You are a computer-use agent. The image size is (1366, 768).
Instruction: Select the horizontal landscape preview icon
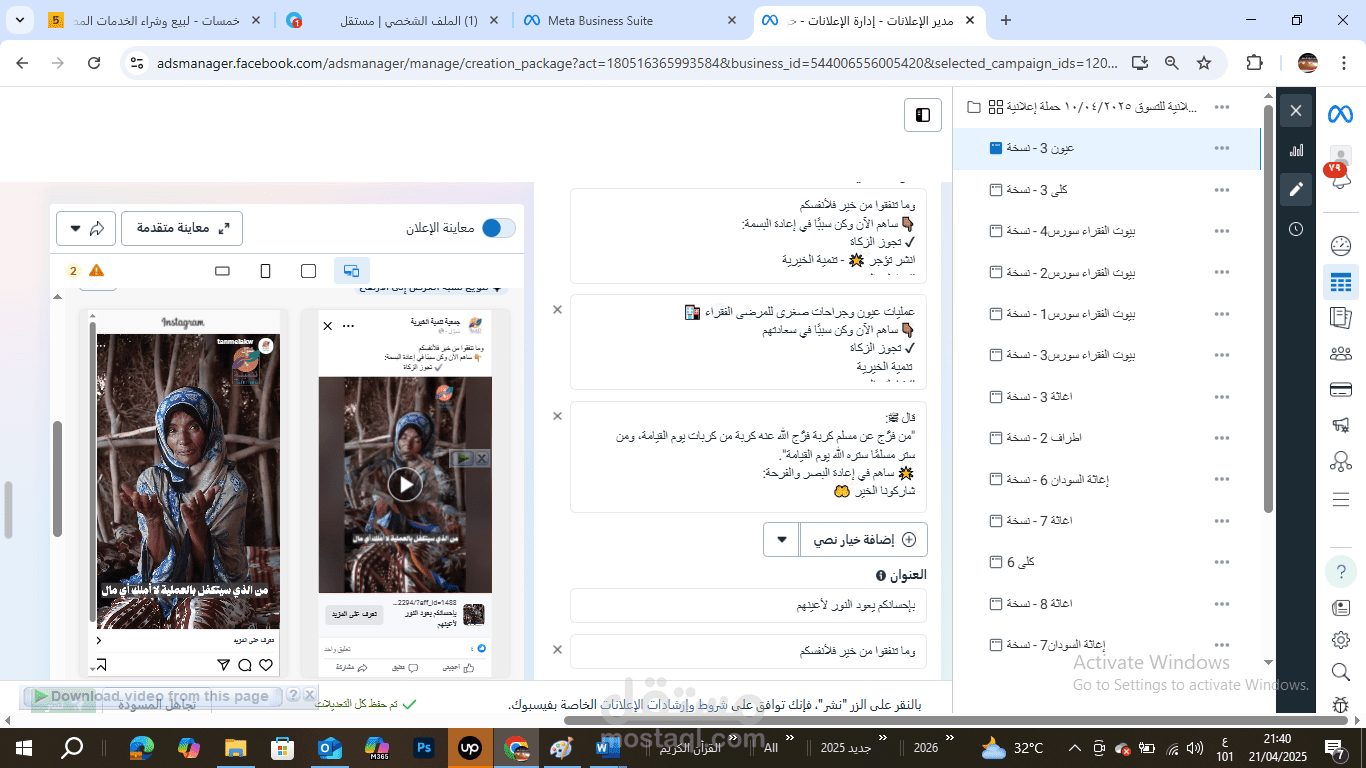pyautogui.click(x=222, y=270)
